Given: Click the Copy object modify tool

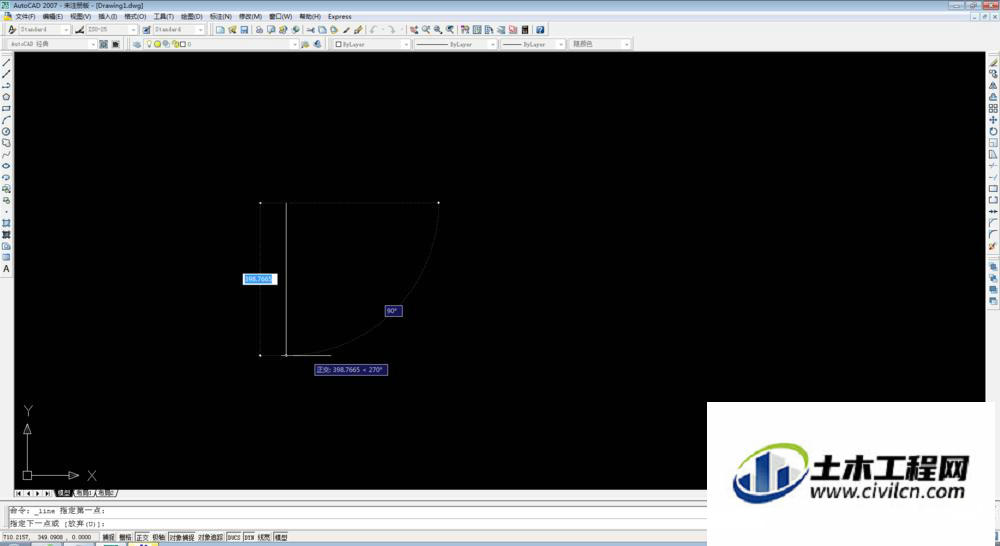Looking at the screenshot, I should pos(993,74).
